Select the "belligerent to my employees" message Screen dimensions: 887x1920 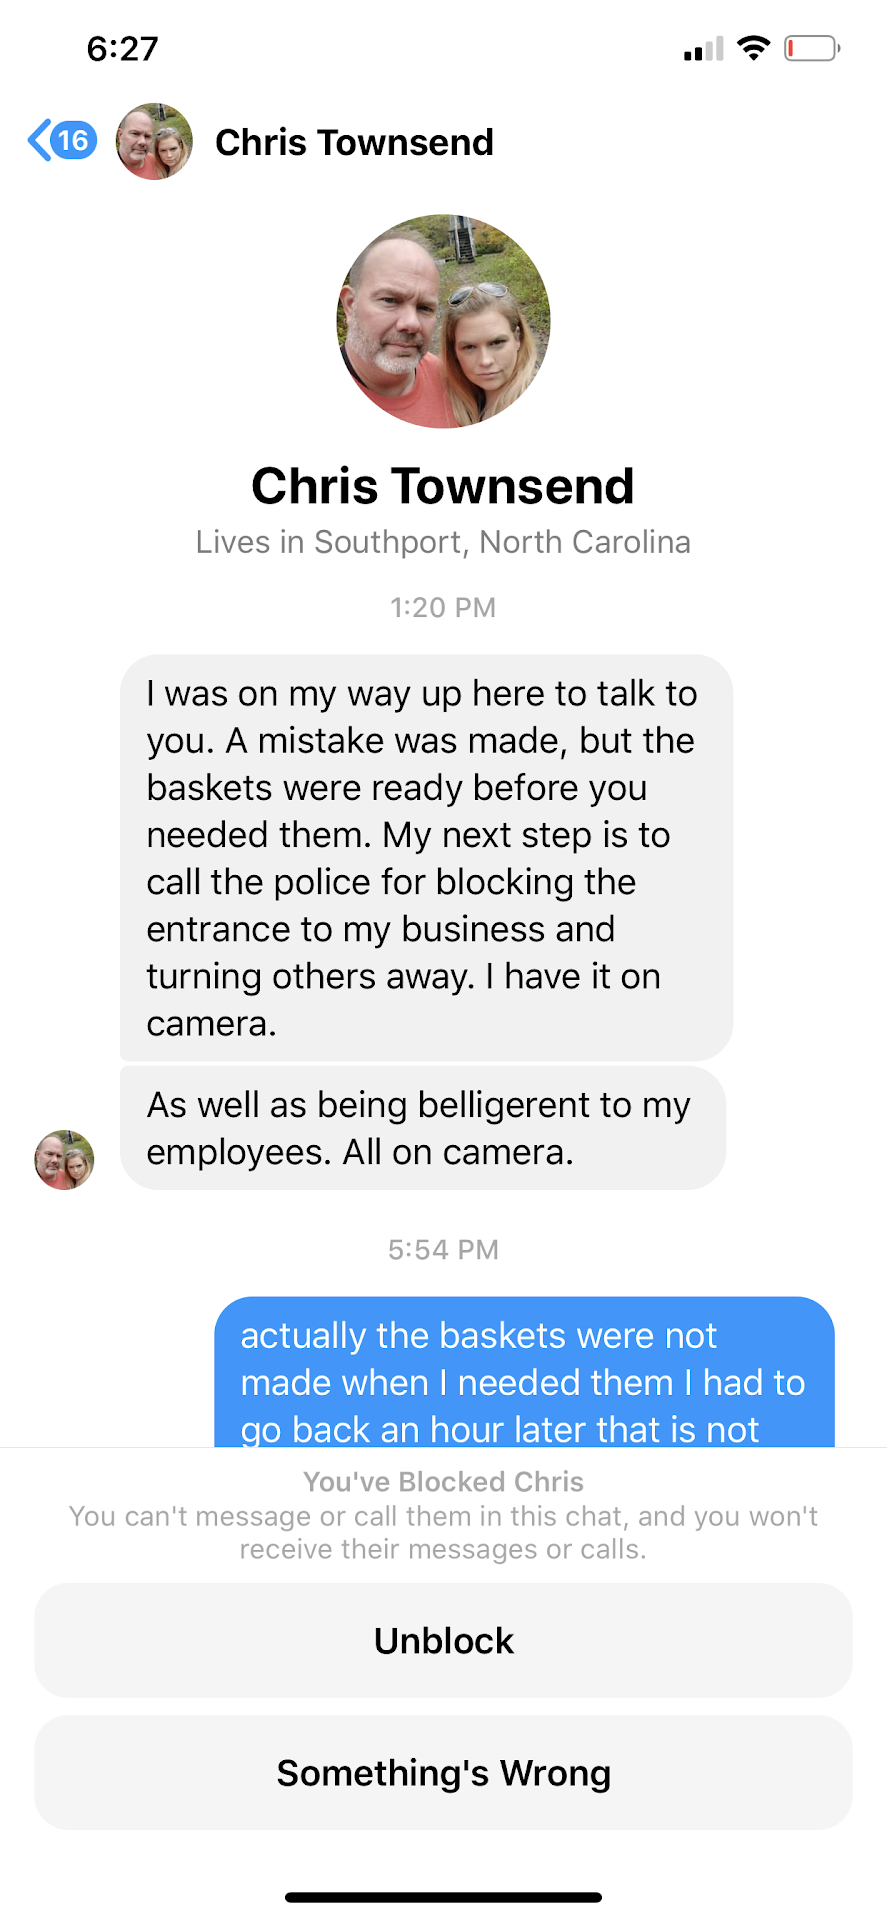(x=422, y=1128)
